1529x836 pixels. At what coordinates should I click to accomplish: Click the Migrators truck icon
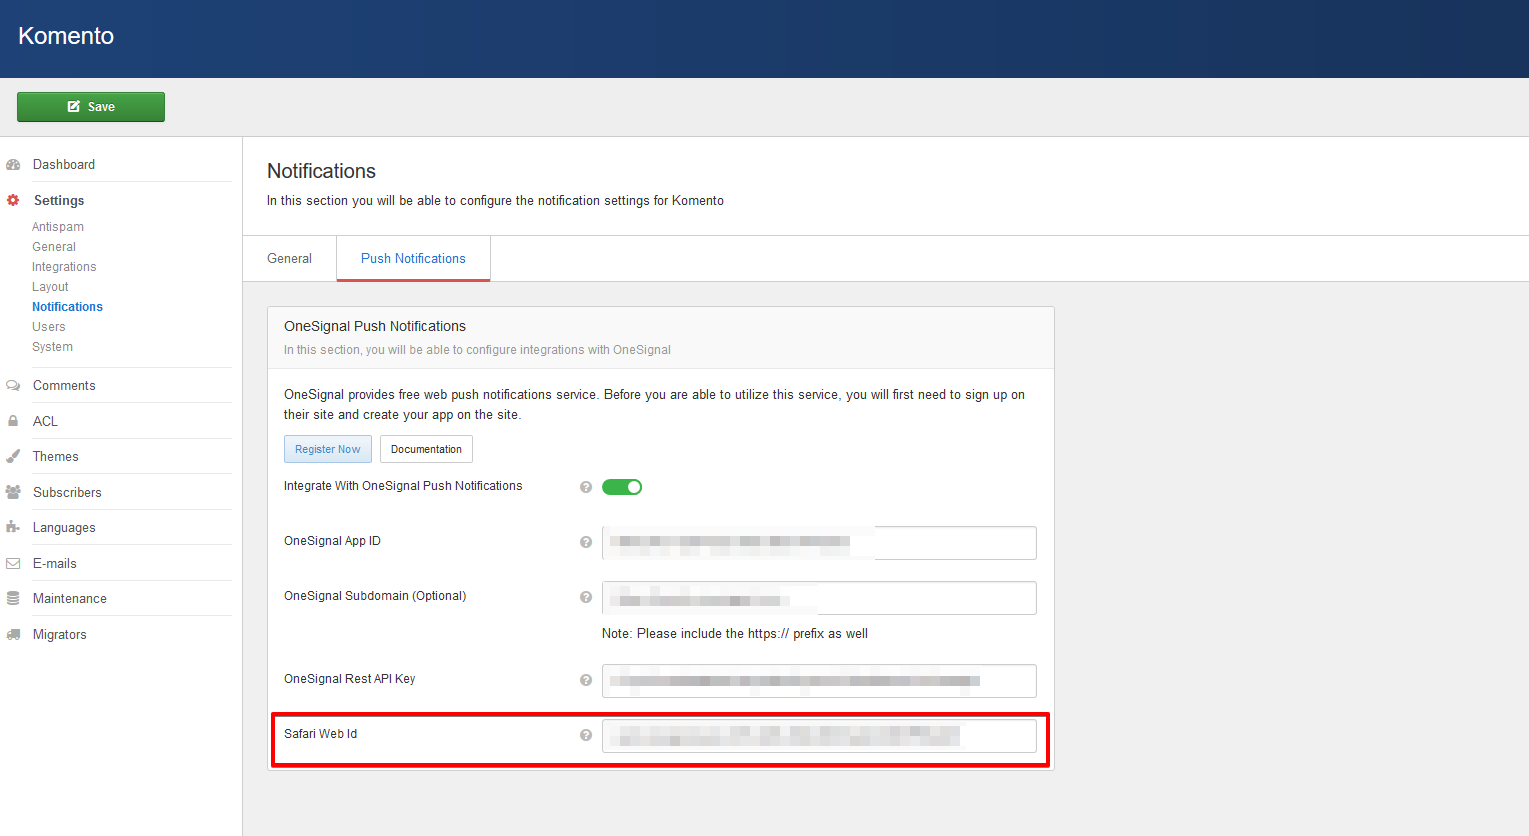click(x=13, y=635)
